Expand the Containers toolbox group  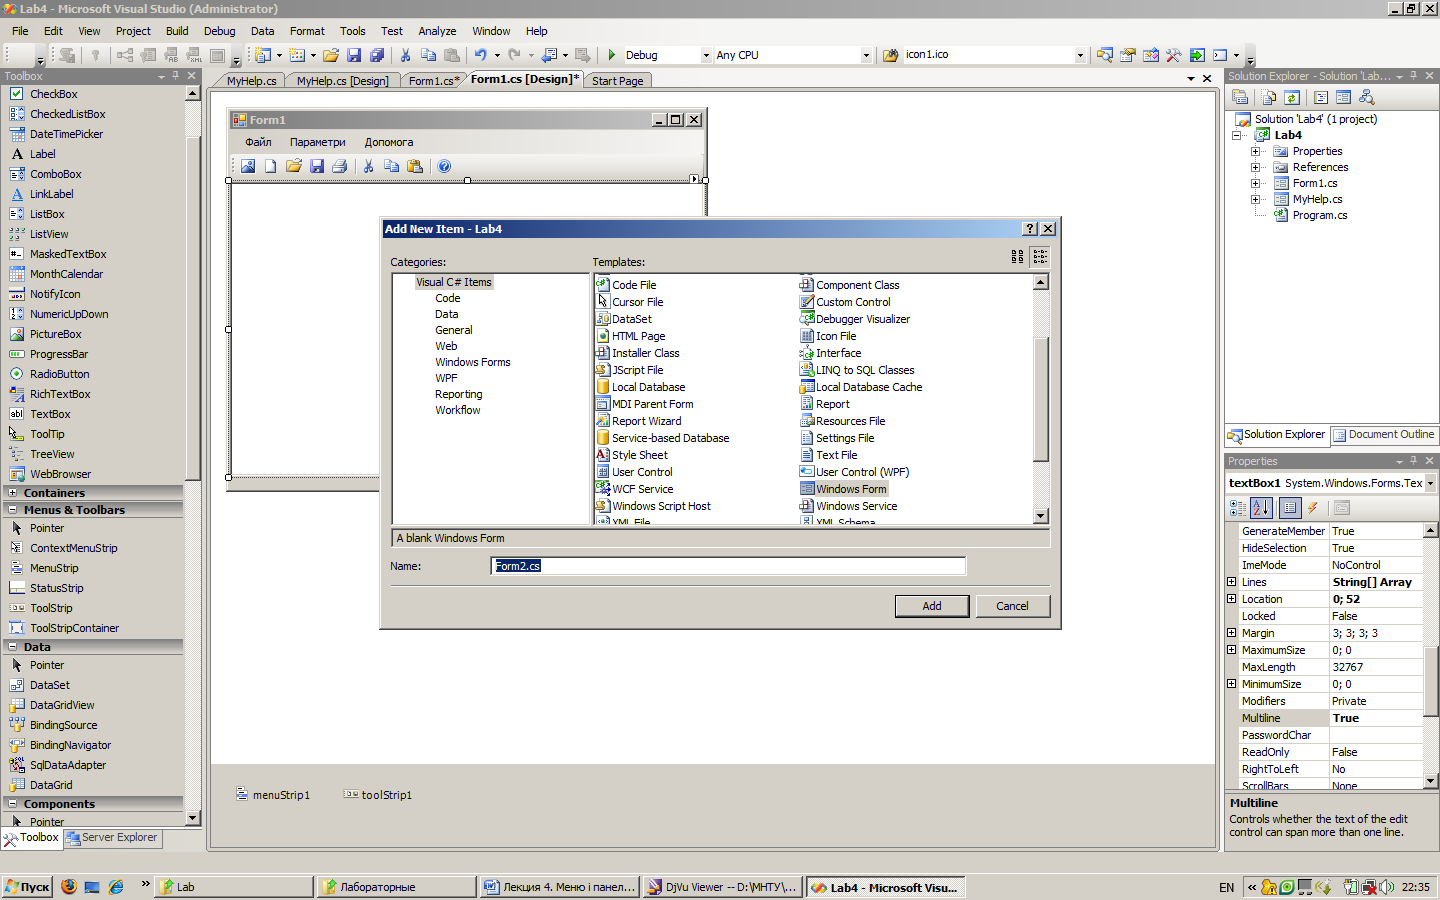point(13,493)
